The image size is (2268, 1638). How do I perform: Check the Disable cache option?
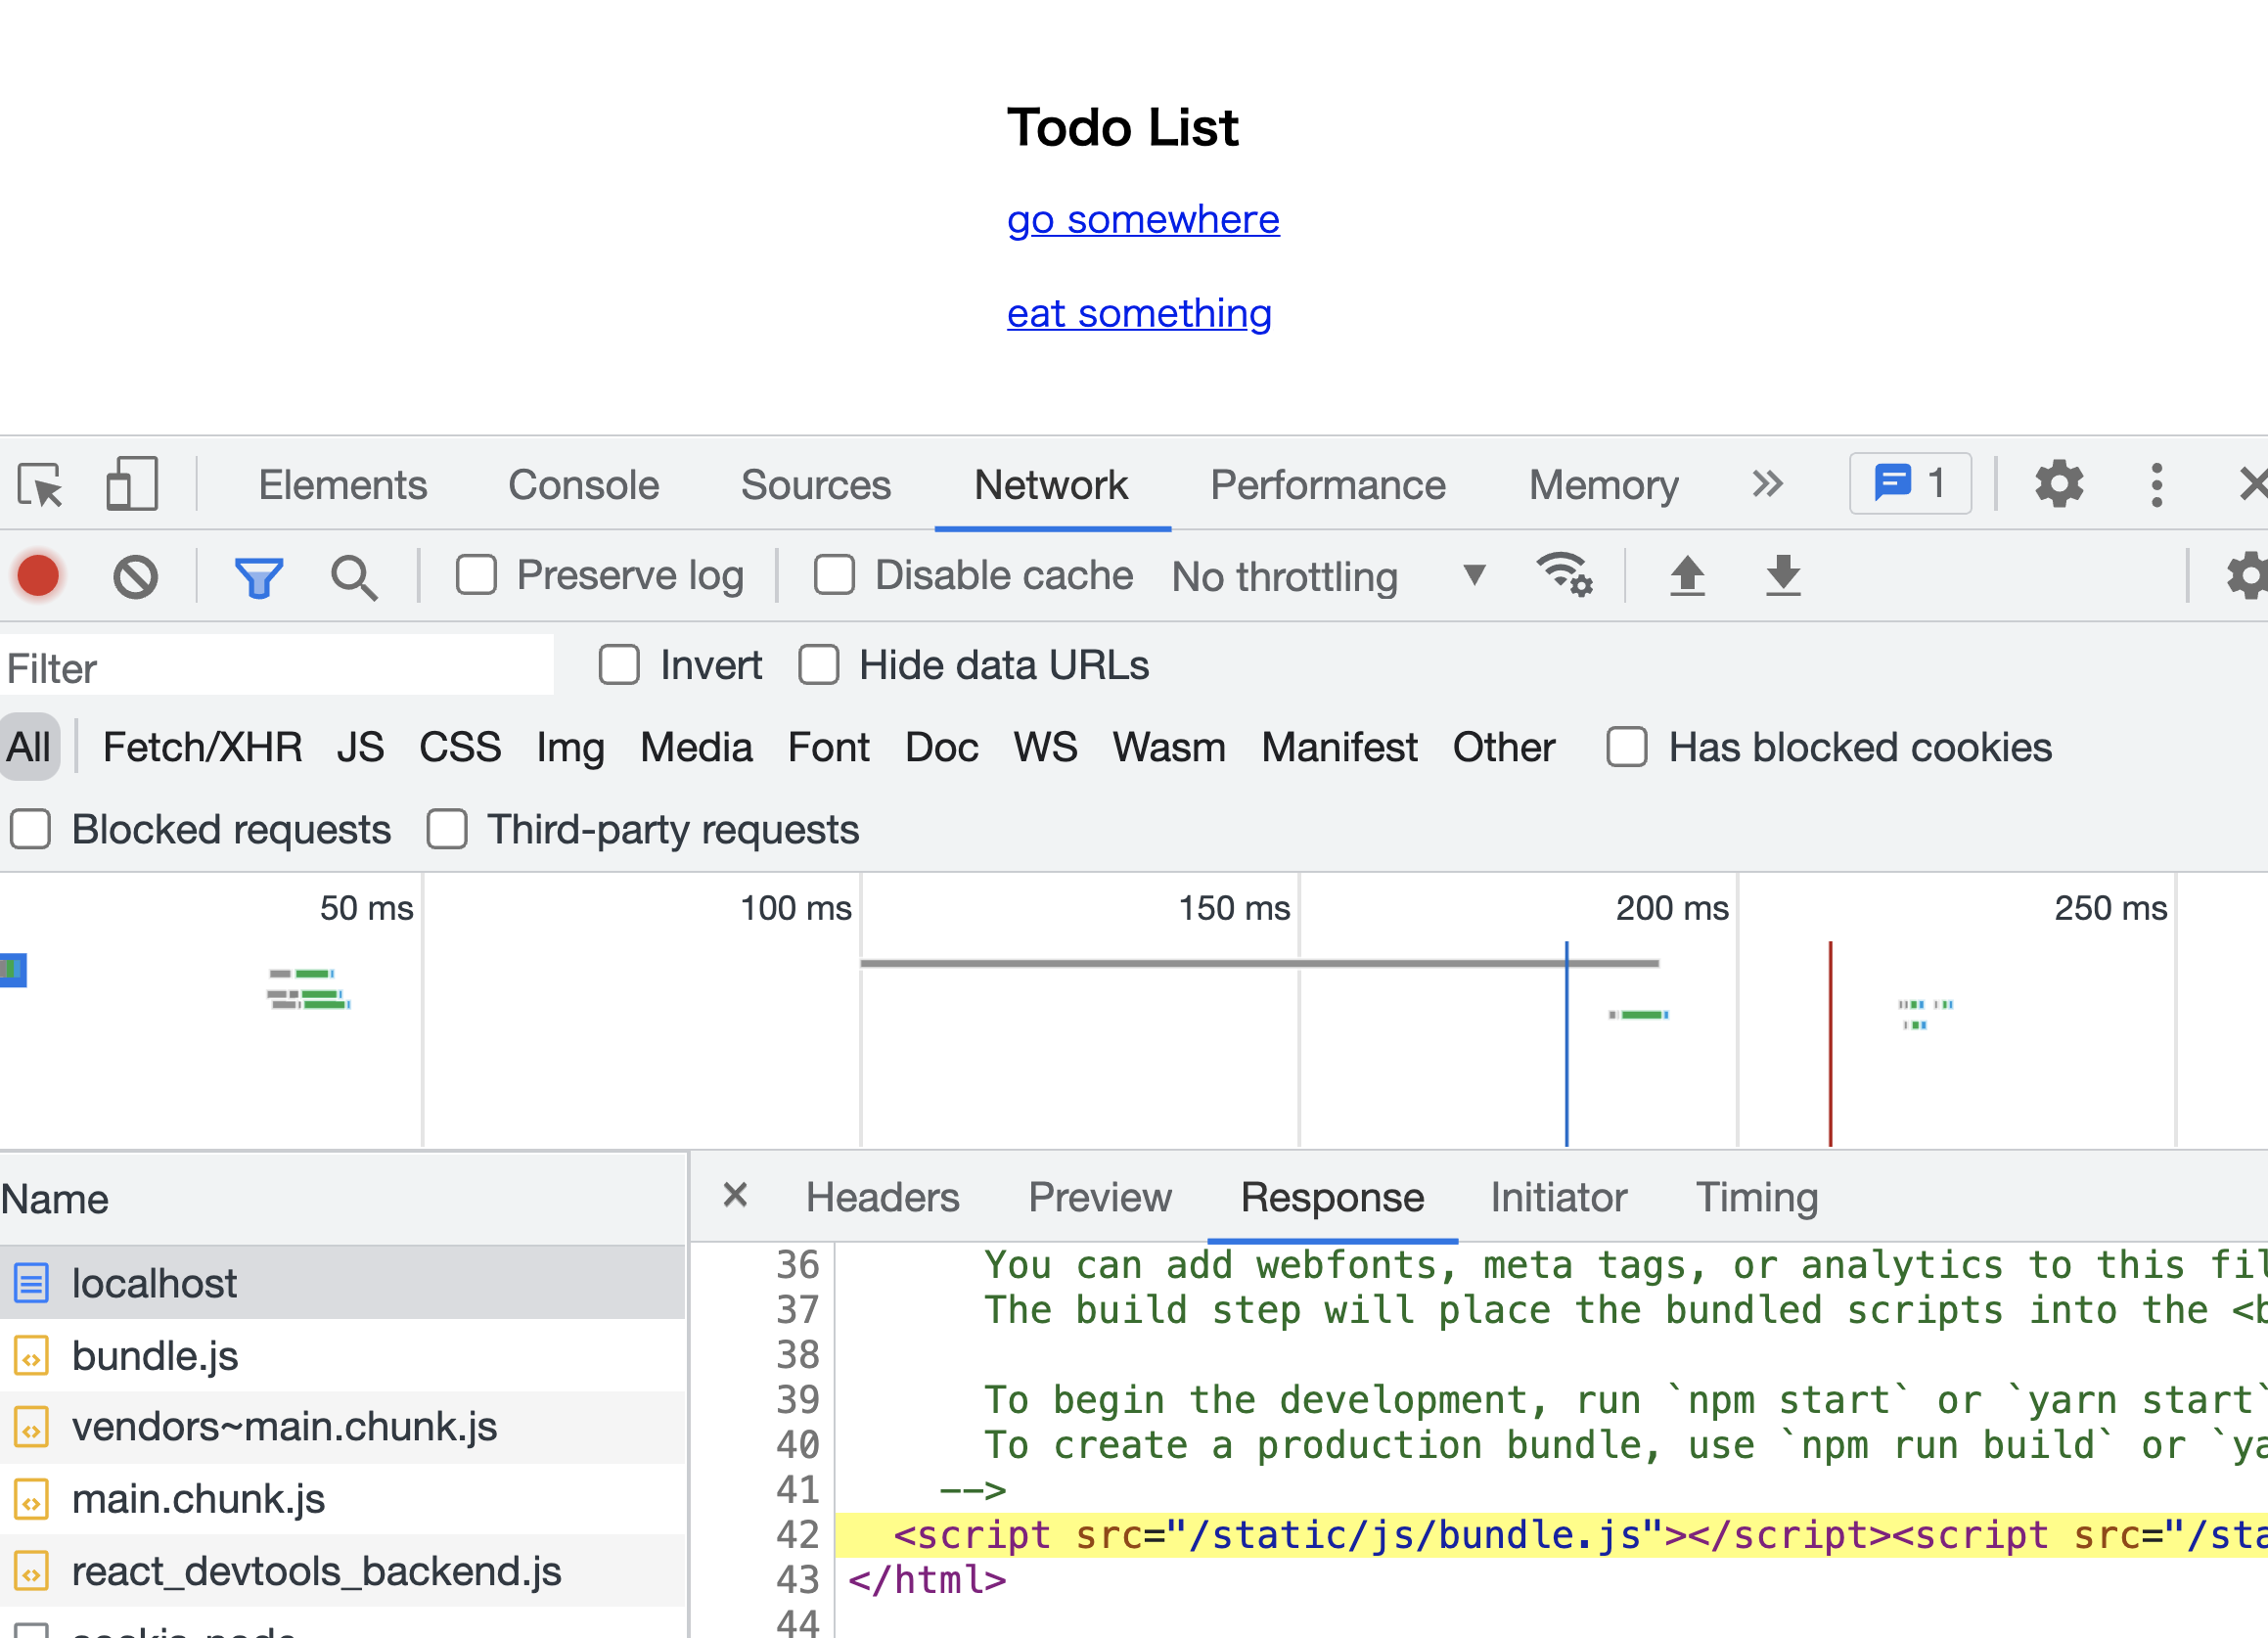[x=834, y=576]
